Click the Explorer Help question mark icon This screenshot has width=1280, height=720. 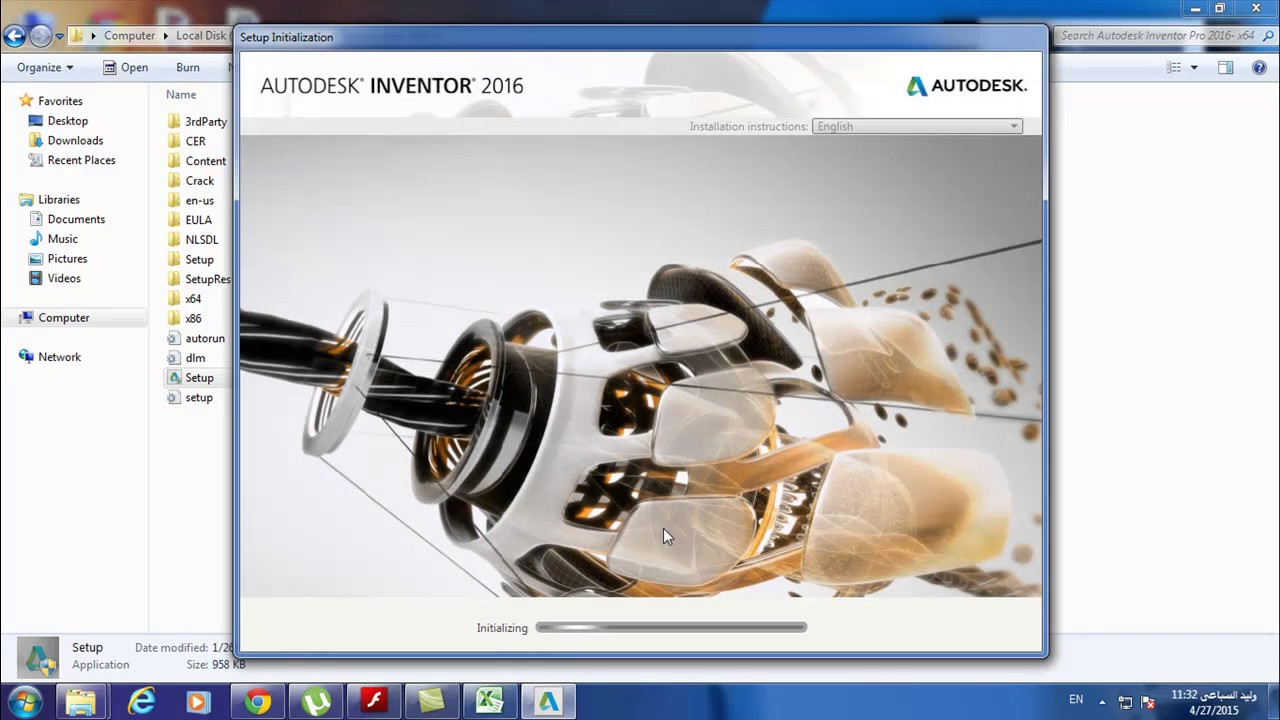[x=1260, y=67]
